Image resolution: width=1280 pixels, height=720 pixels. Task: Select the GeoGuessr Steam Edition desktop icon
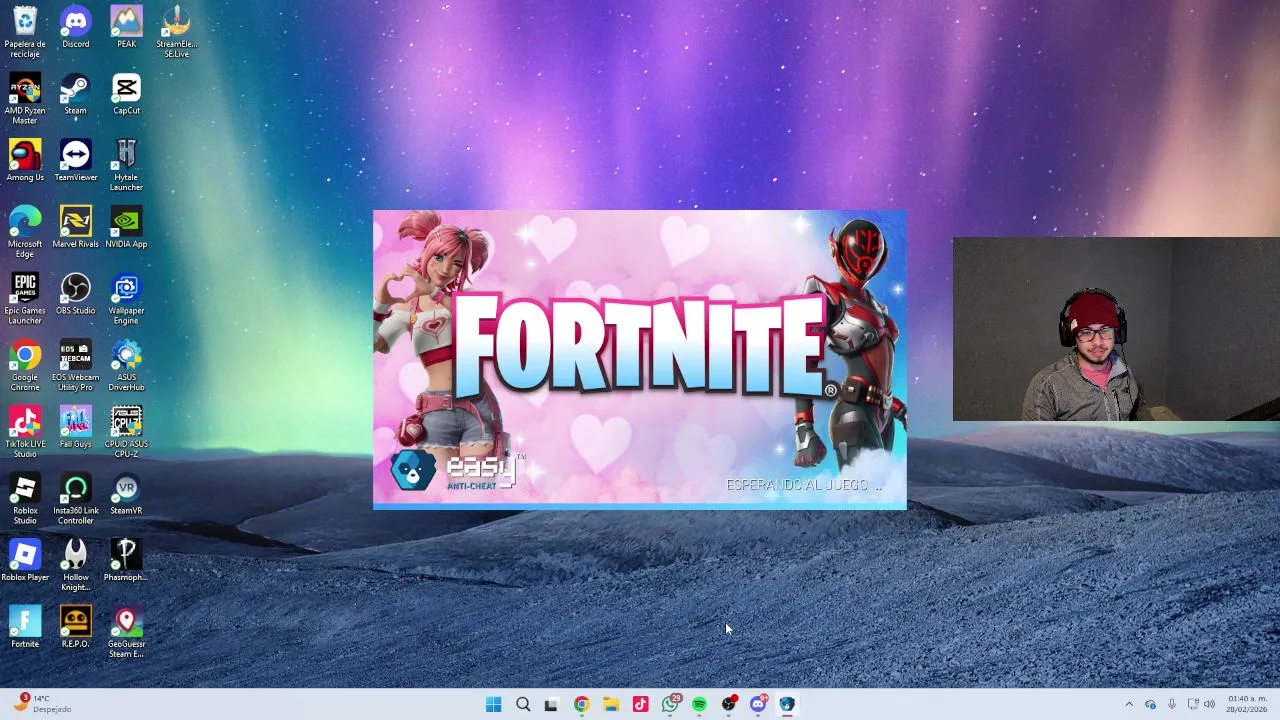tap(126, 633)
